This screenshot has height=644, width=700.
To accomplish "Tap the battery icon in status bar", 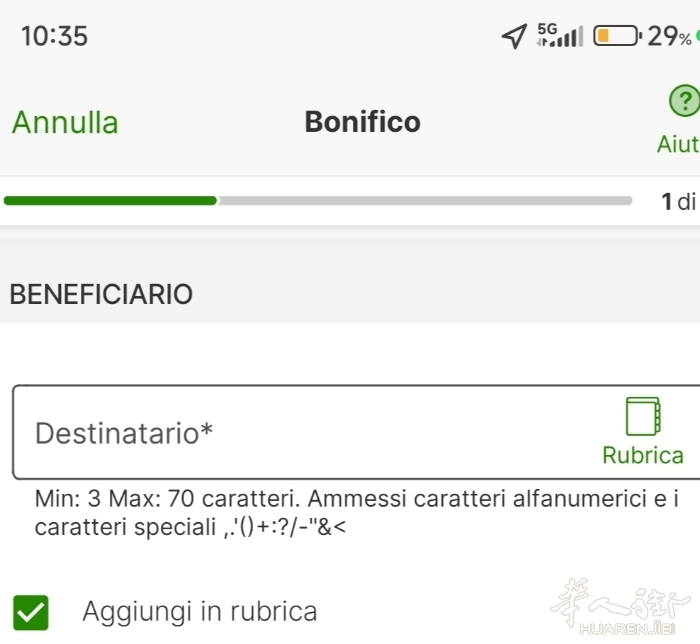I will (x=617, y=37).
